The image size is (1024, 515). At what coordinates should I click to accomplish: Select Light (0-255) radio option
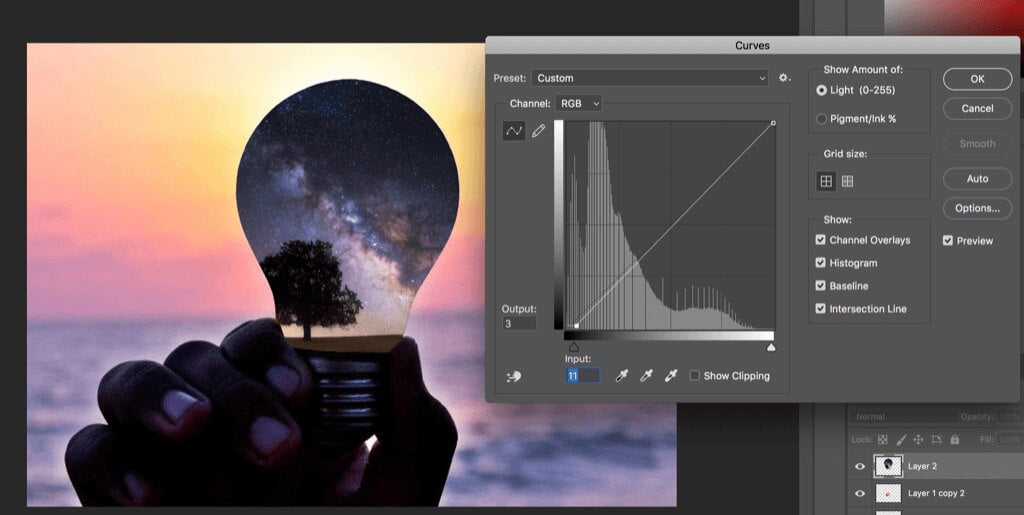(822, 90)
